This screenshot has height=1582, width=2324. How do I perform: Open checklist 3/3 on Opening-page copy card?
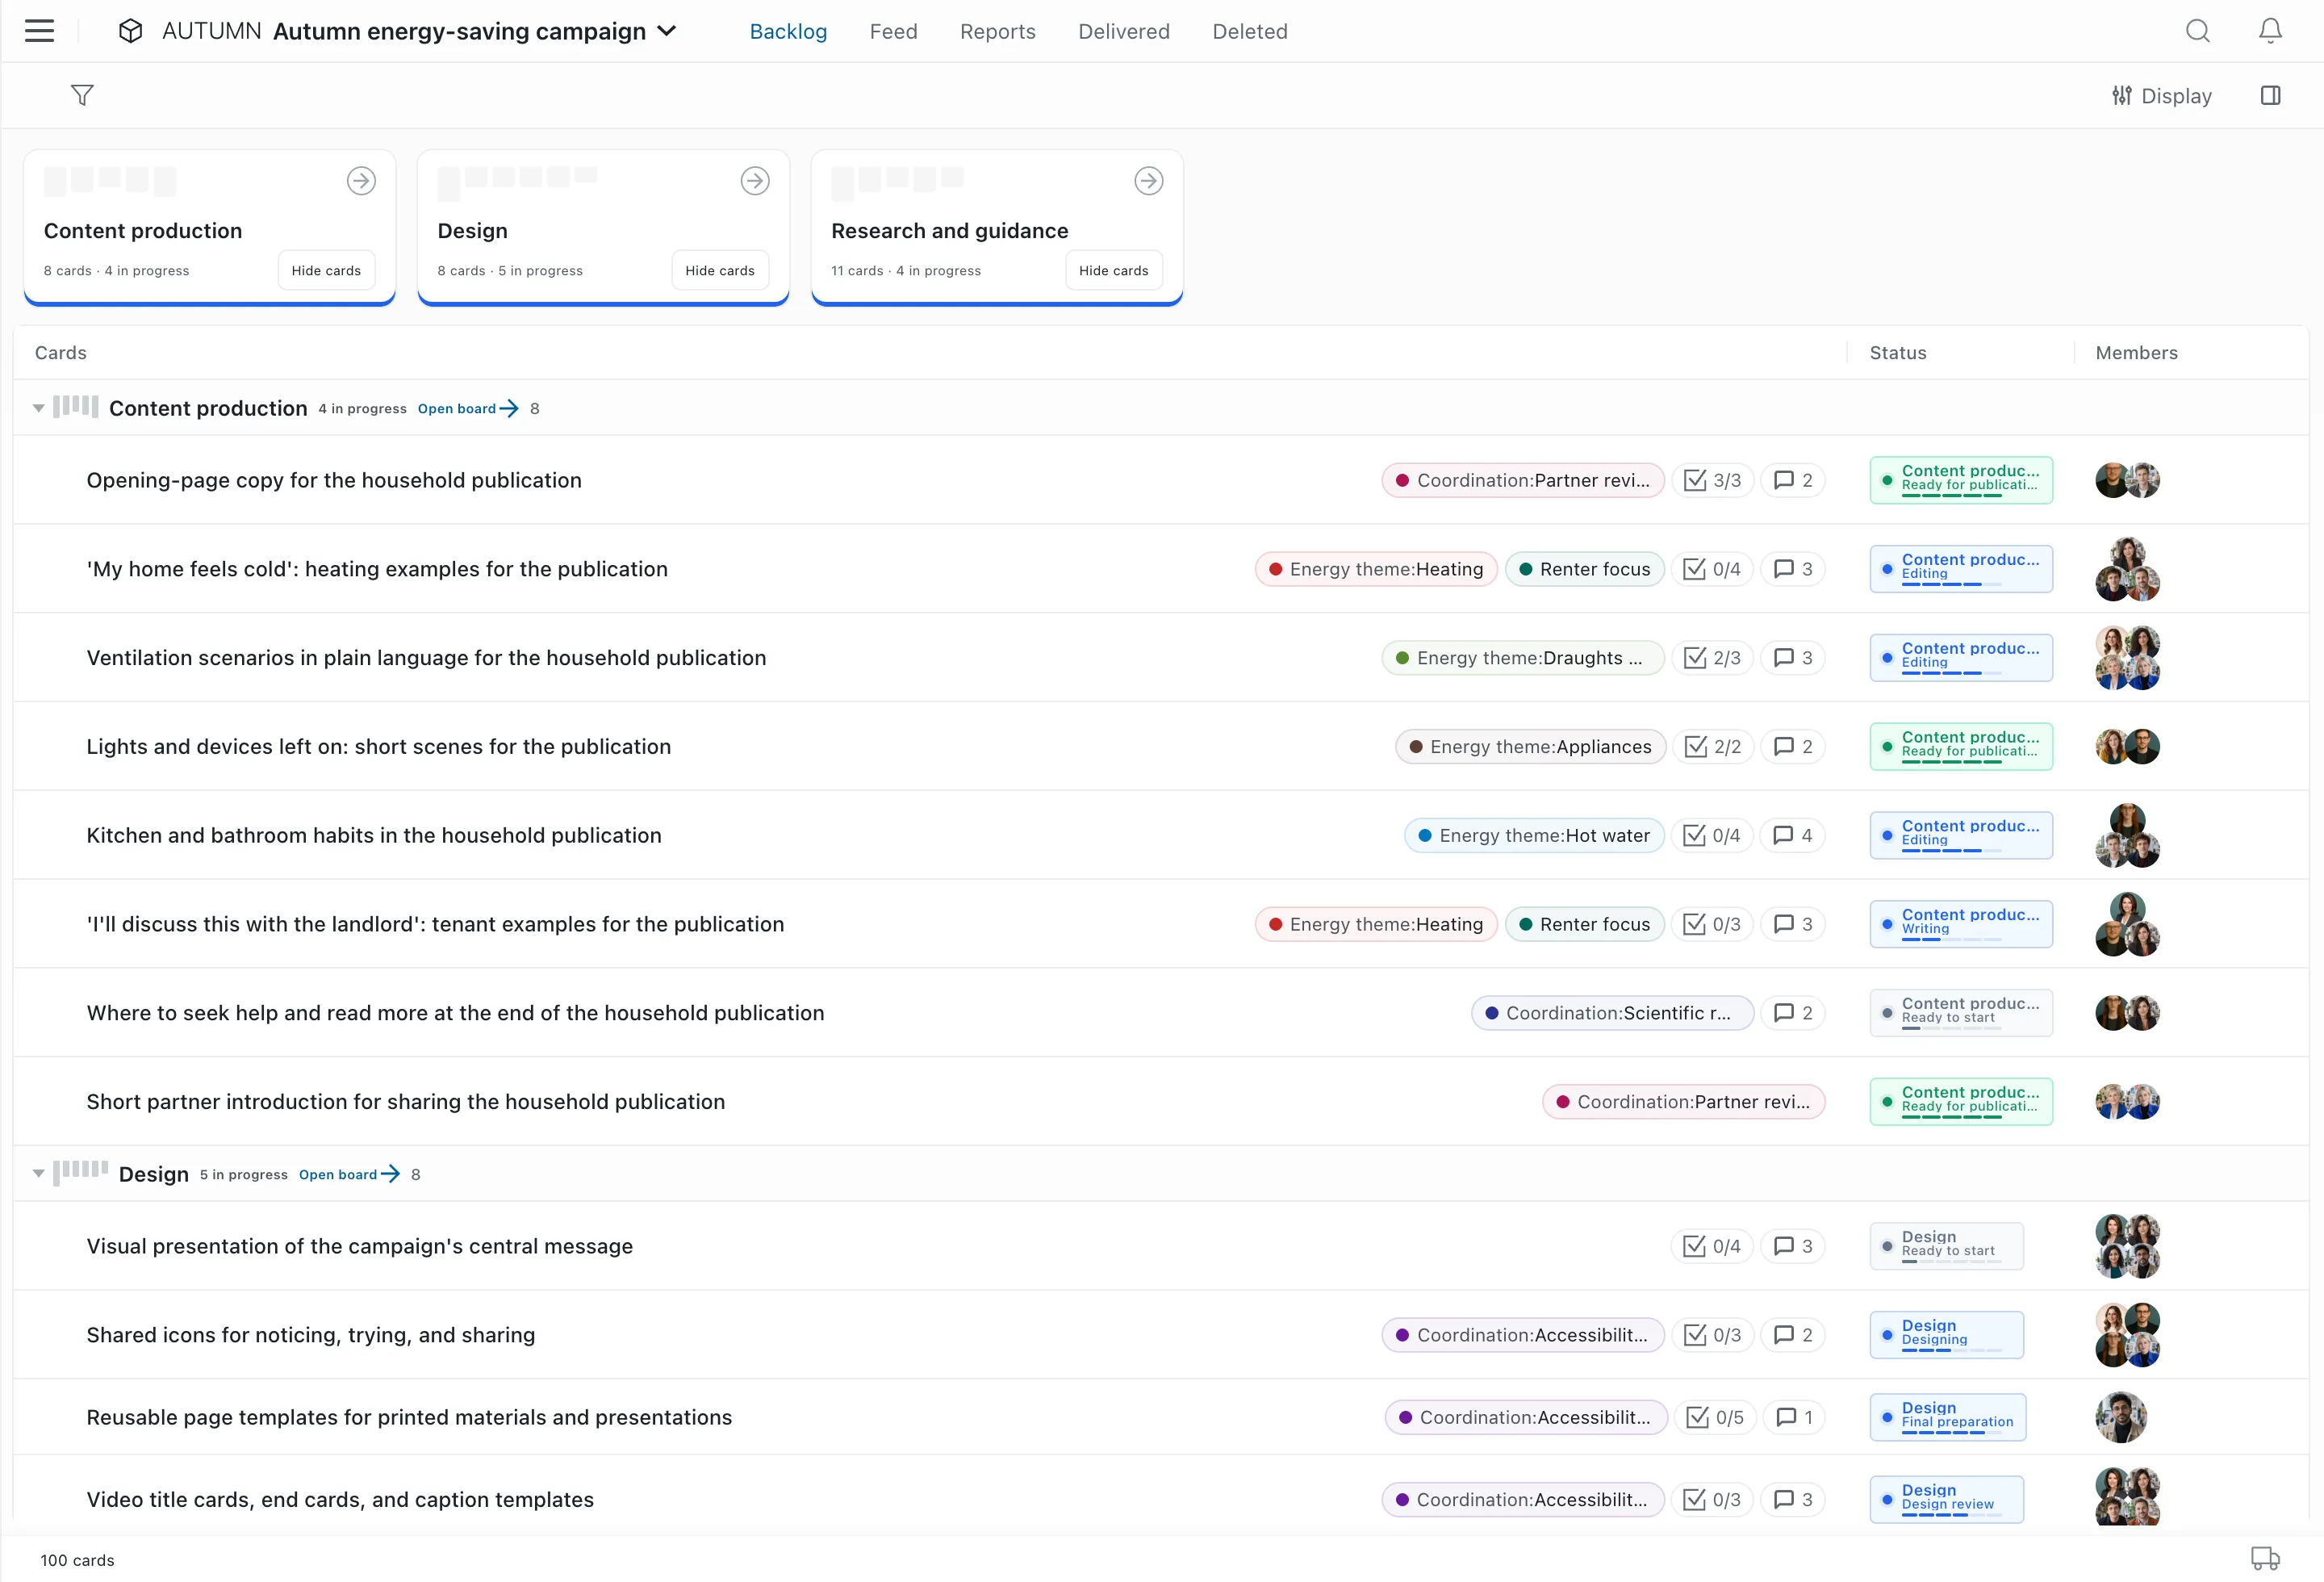click(x=1712, y=480)
